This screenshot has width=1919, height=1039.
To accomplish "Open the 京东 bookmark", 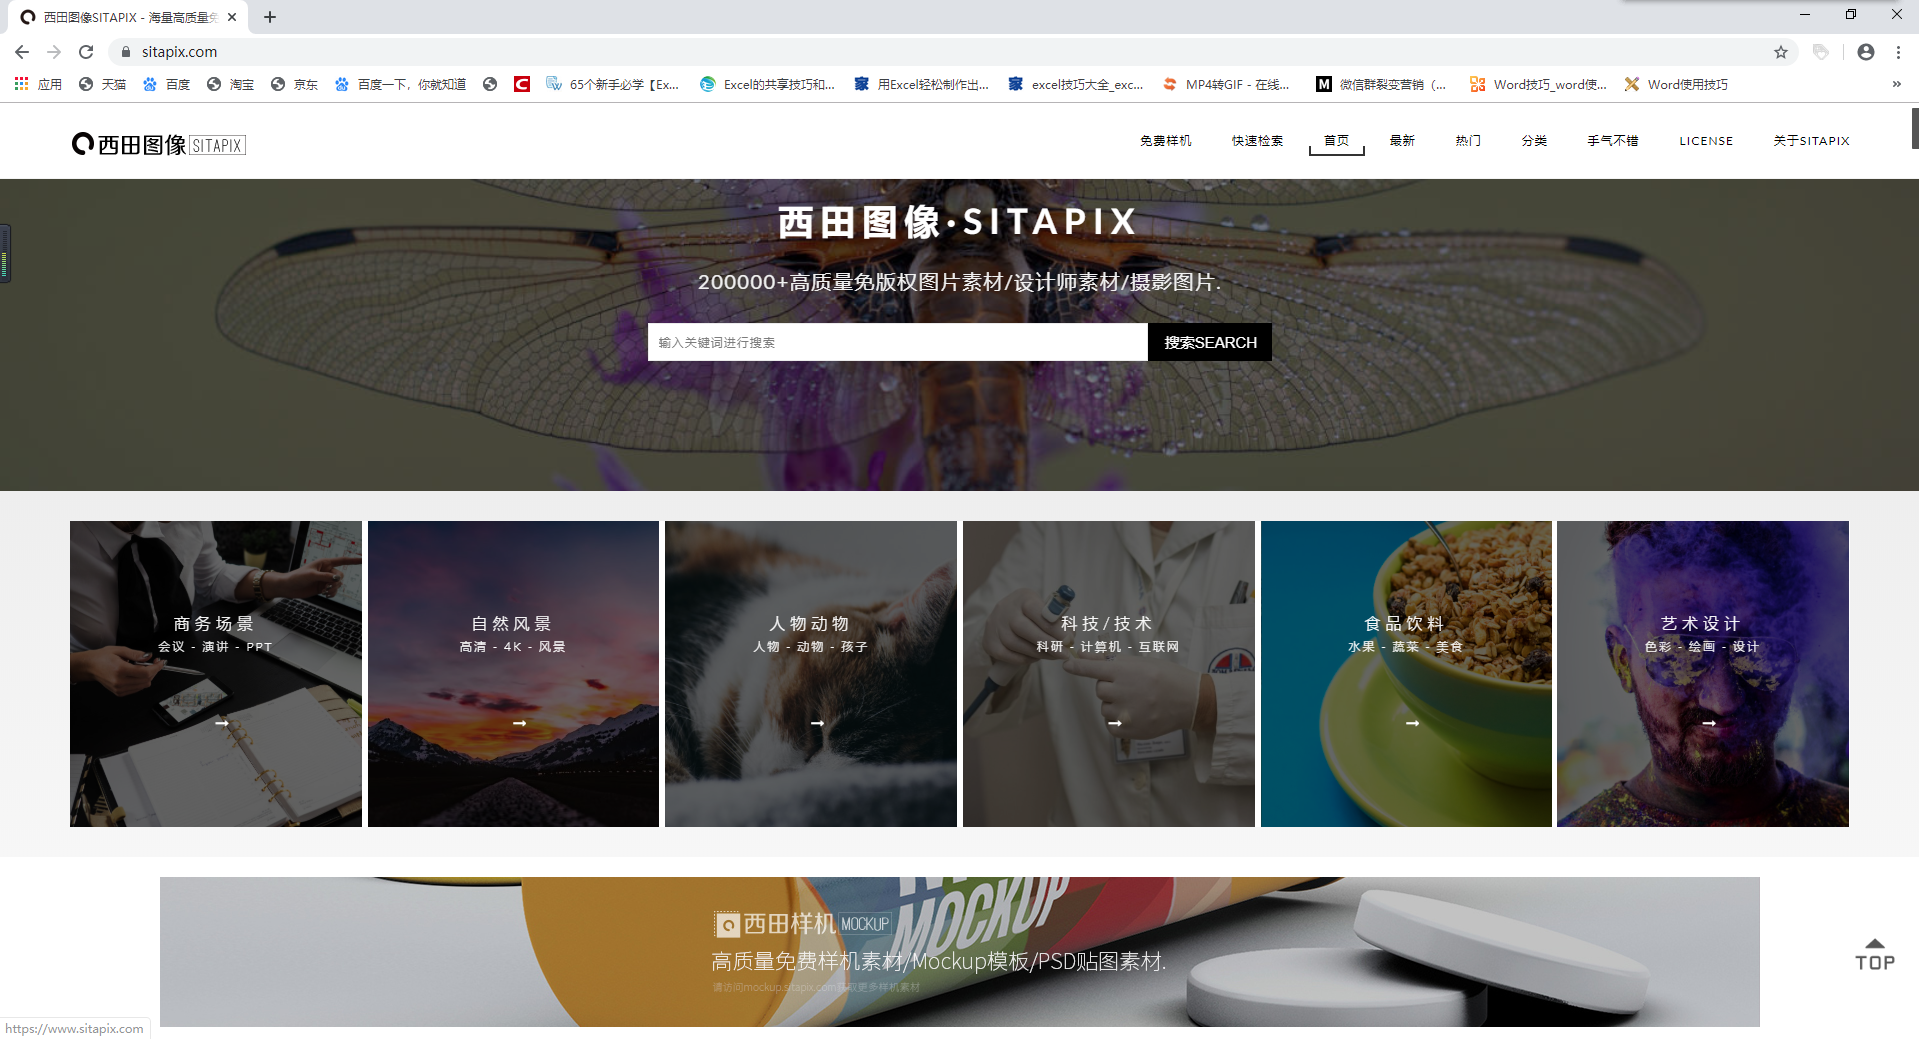I will (294, 84).
